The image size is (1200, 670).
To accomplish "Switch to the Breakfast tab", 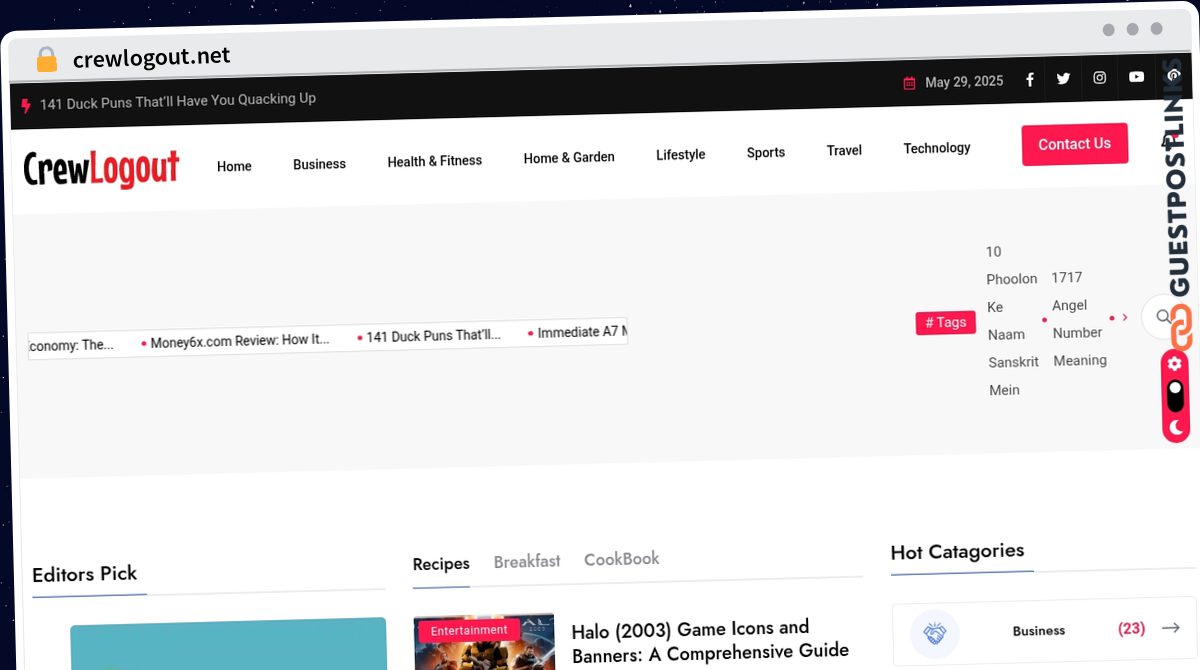I will point(527,561).
